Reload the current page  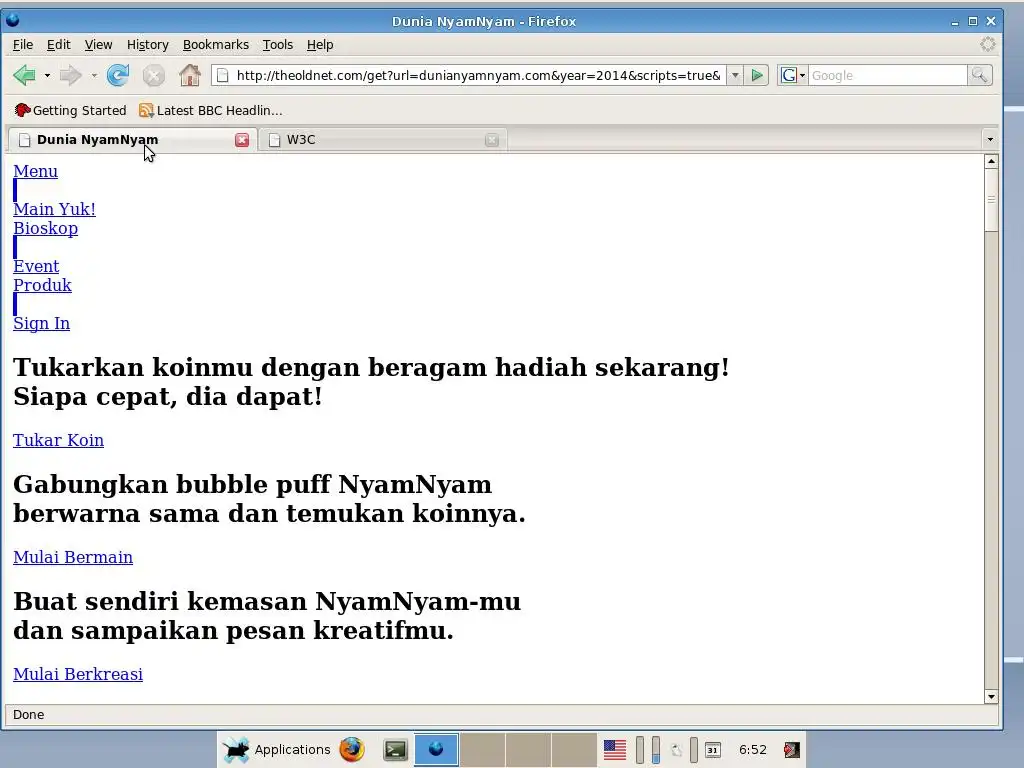118,76
